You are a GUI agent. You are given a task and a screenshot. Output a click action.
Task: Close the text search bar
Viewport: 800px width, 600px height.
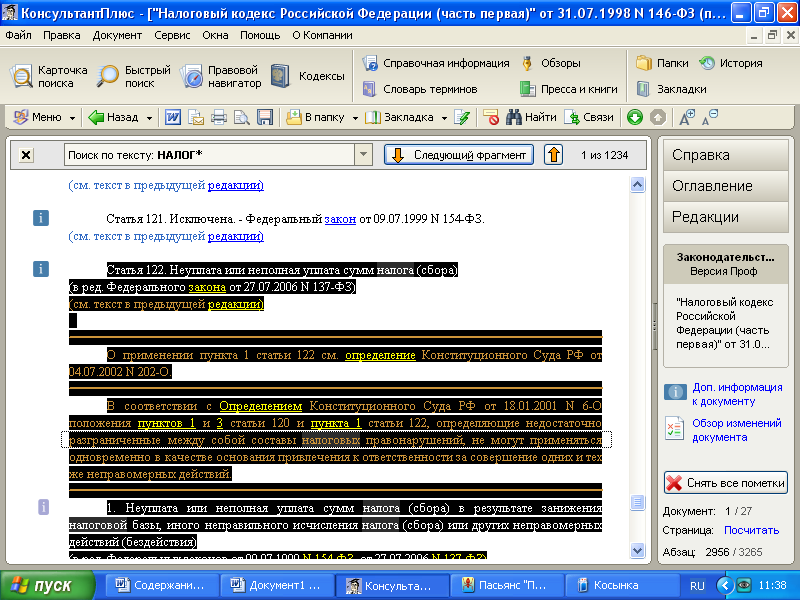tap(26, 155)
